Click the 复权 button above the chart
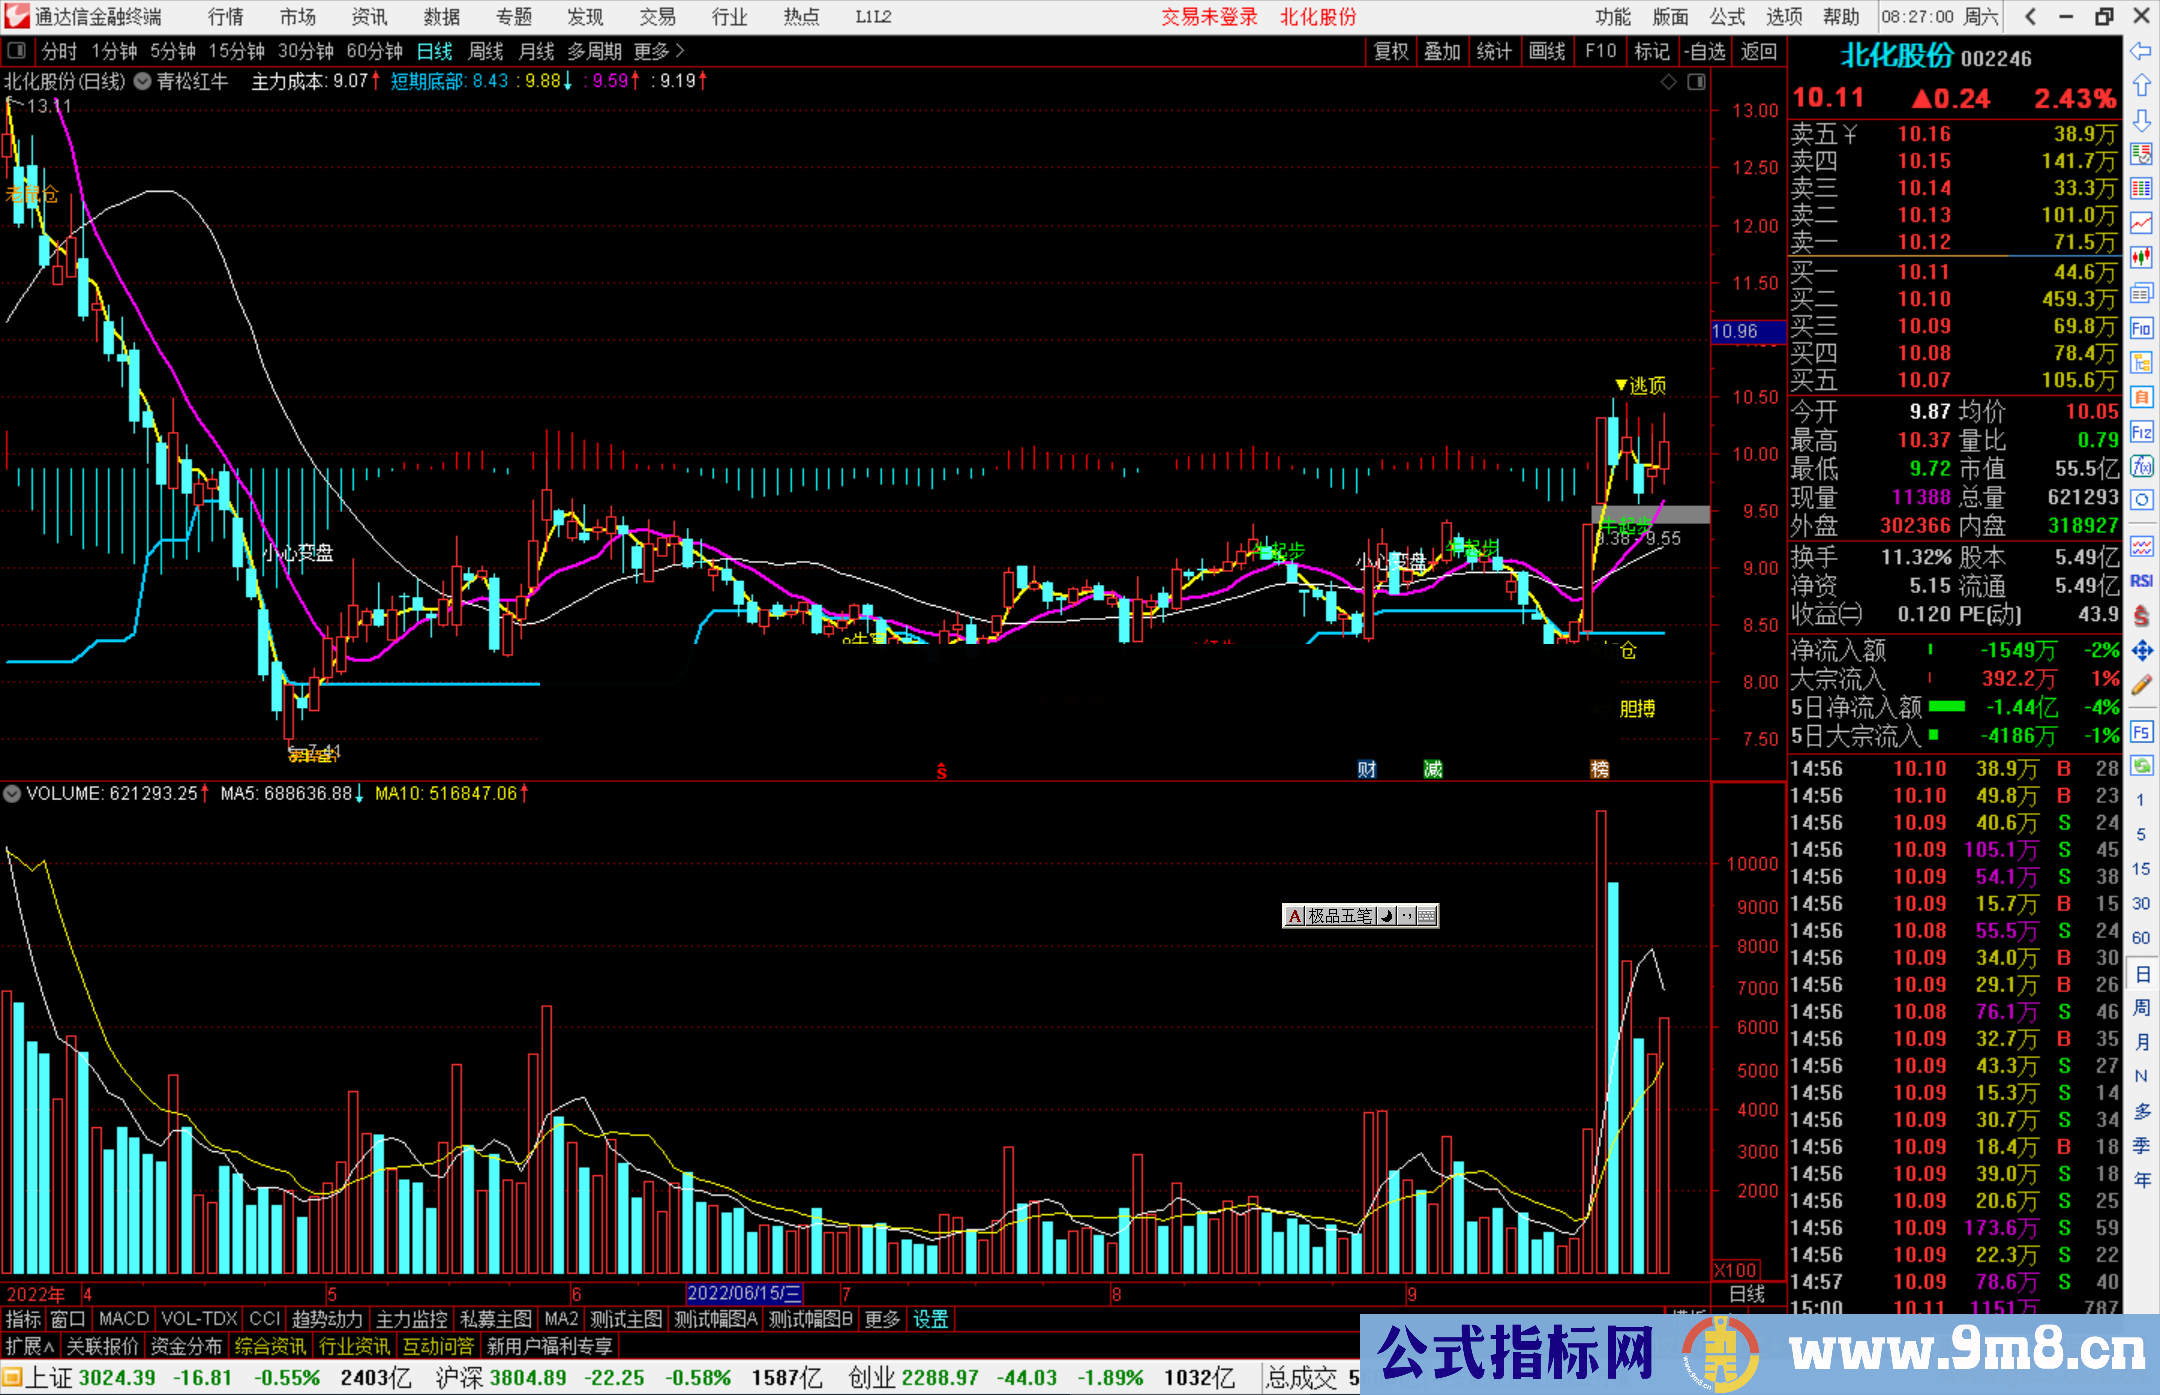The image size is (2160, 1395). 1391,51
